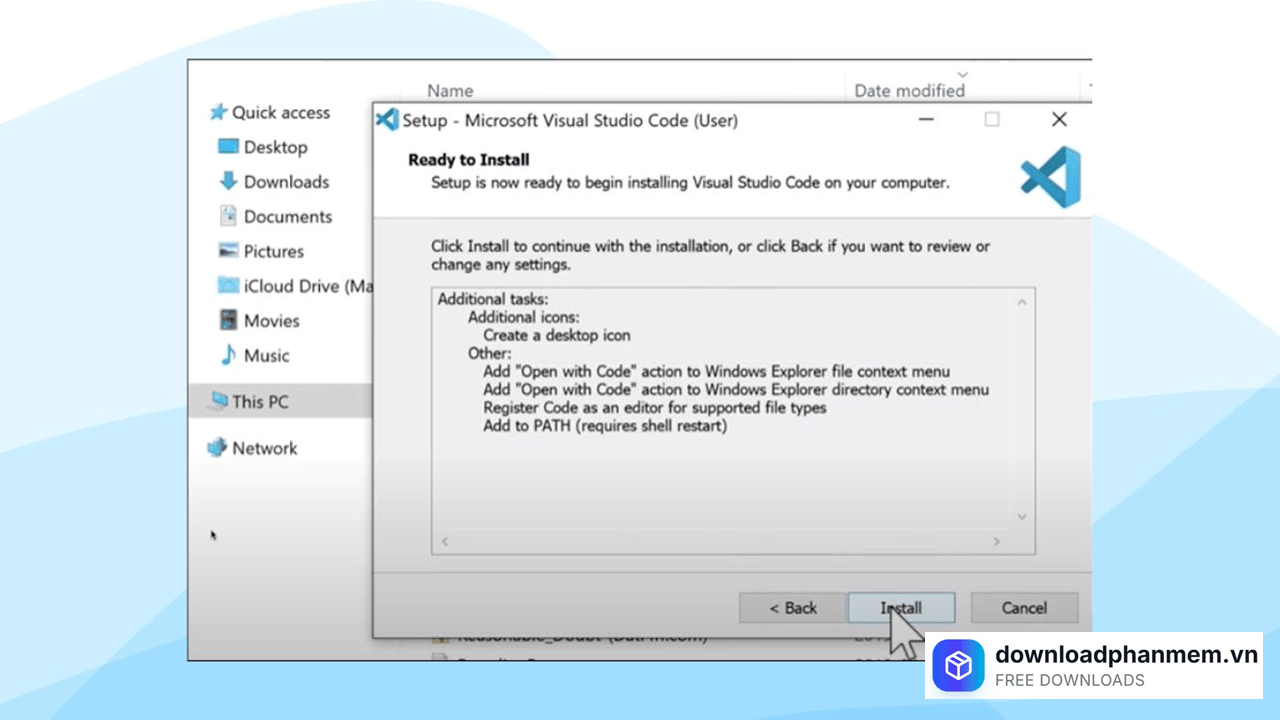Cancel the installation
The height and width of the screenshot is (720, 1280).
click(x=1024, y=607)
